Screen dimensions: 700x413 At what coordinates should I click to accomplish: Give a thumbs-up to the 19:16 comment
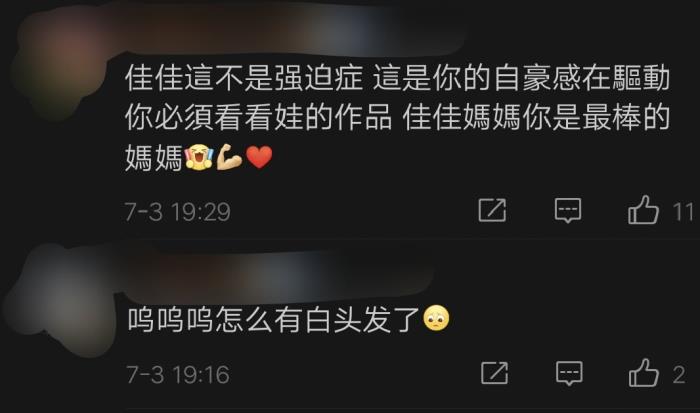tap(644, 372)
